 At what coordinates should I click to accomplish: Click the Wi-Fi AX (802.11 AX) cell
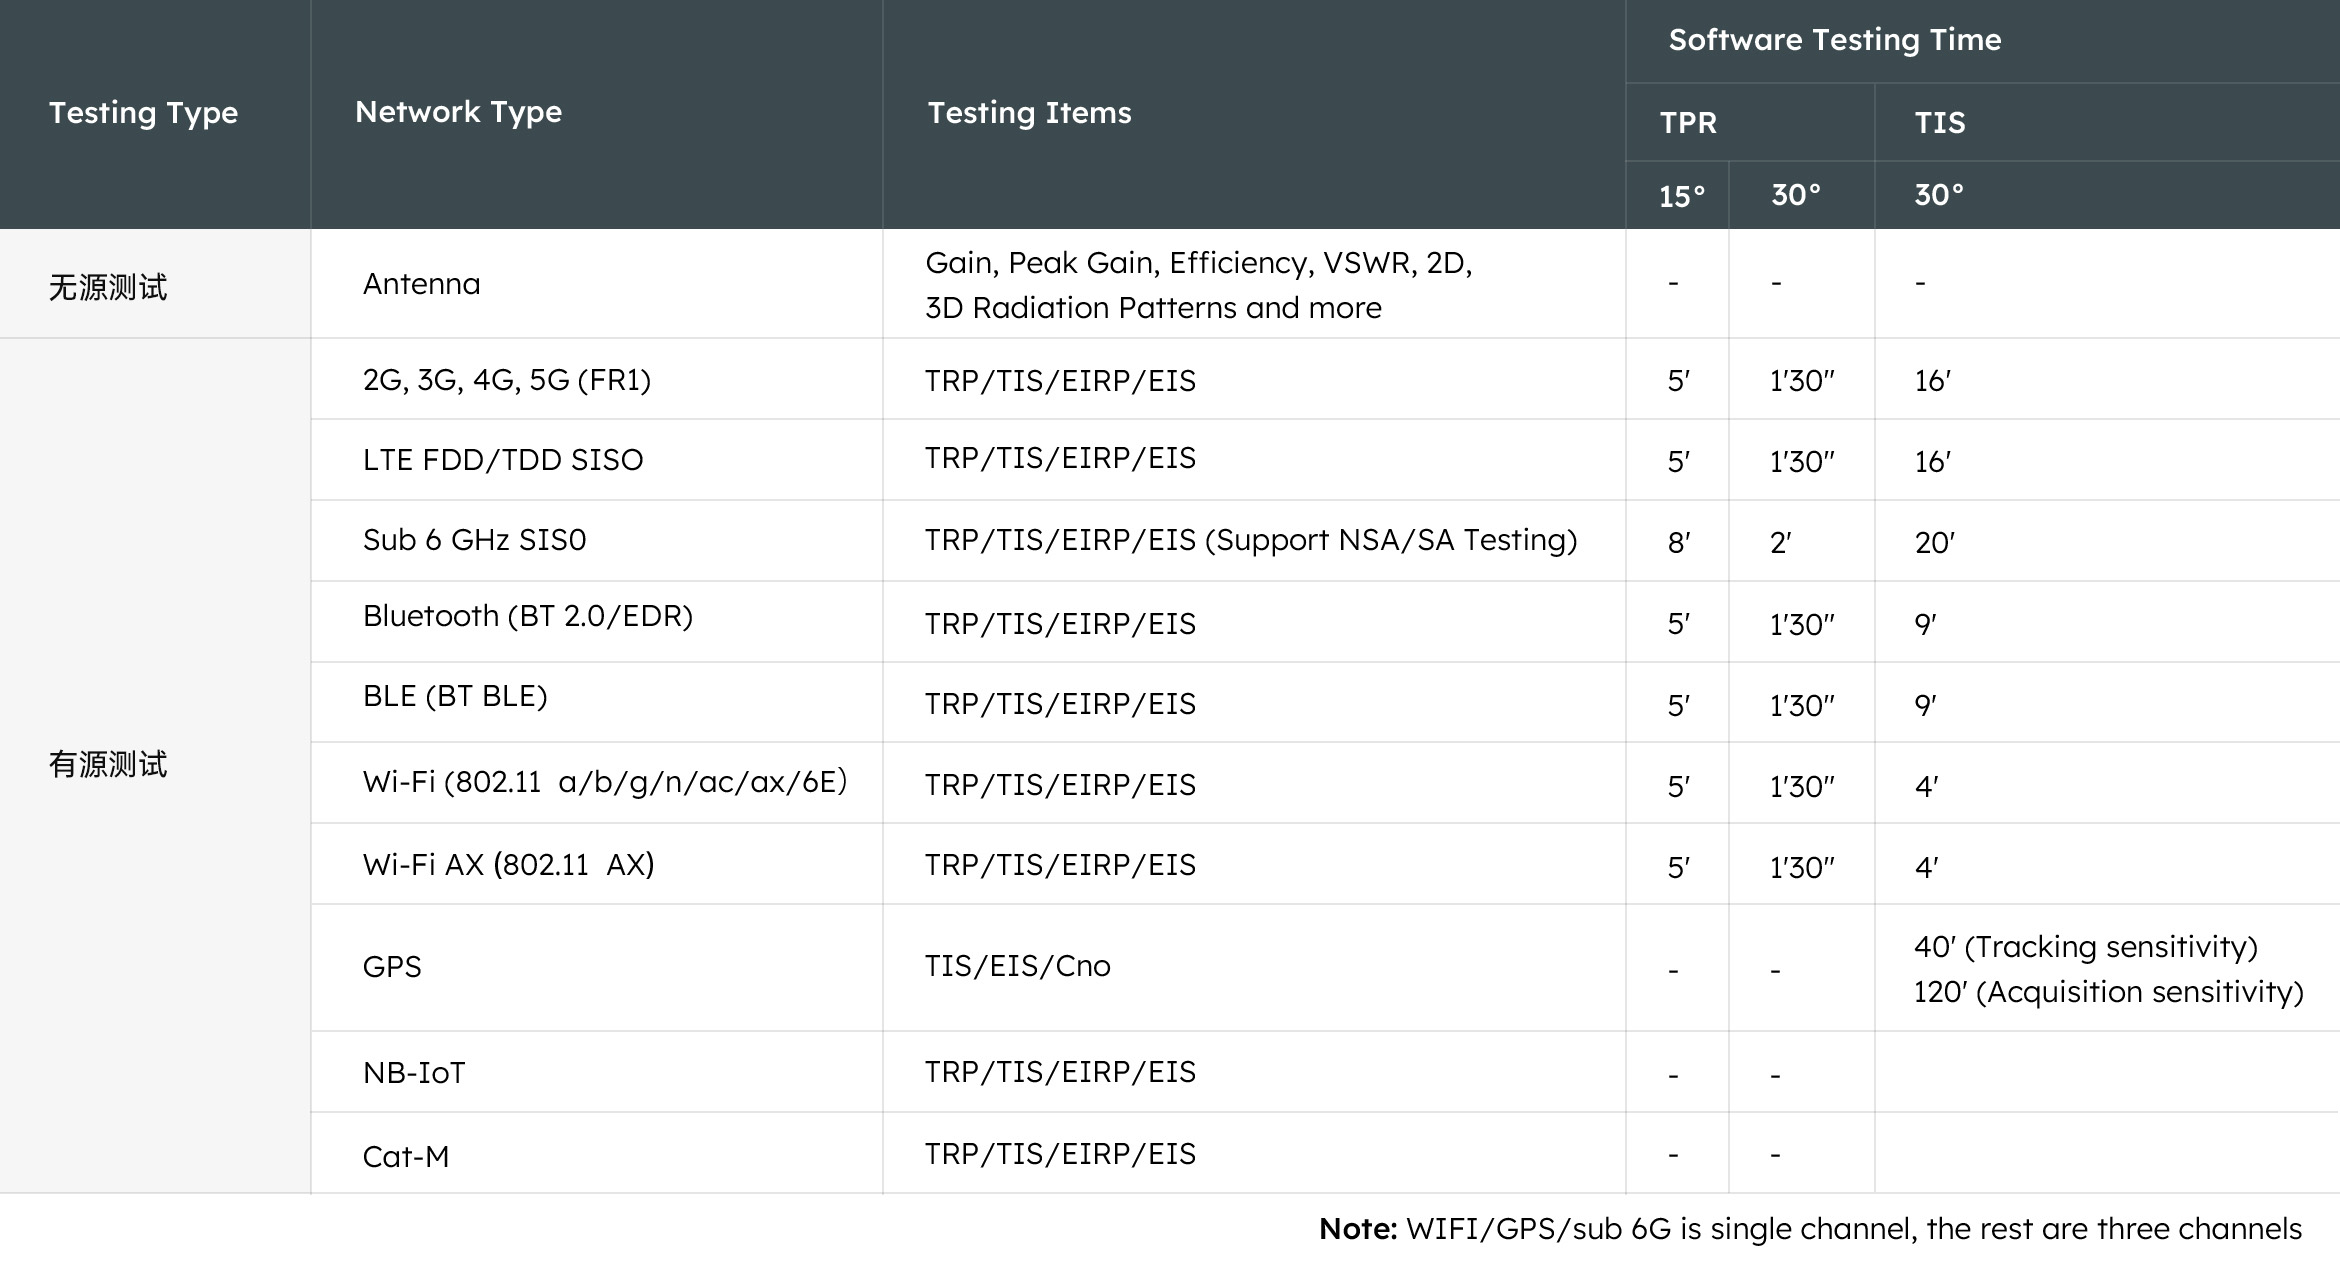tap(508, 864)
